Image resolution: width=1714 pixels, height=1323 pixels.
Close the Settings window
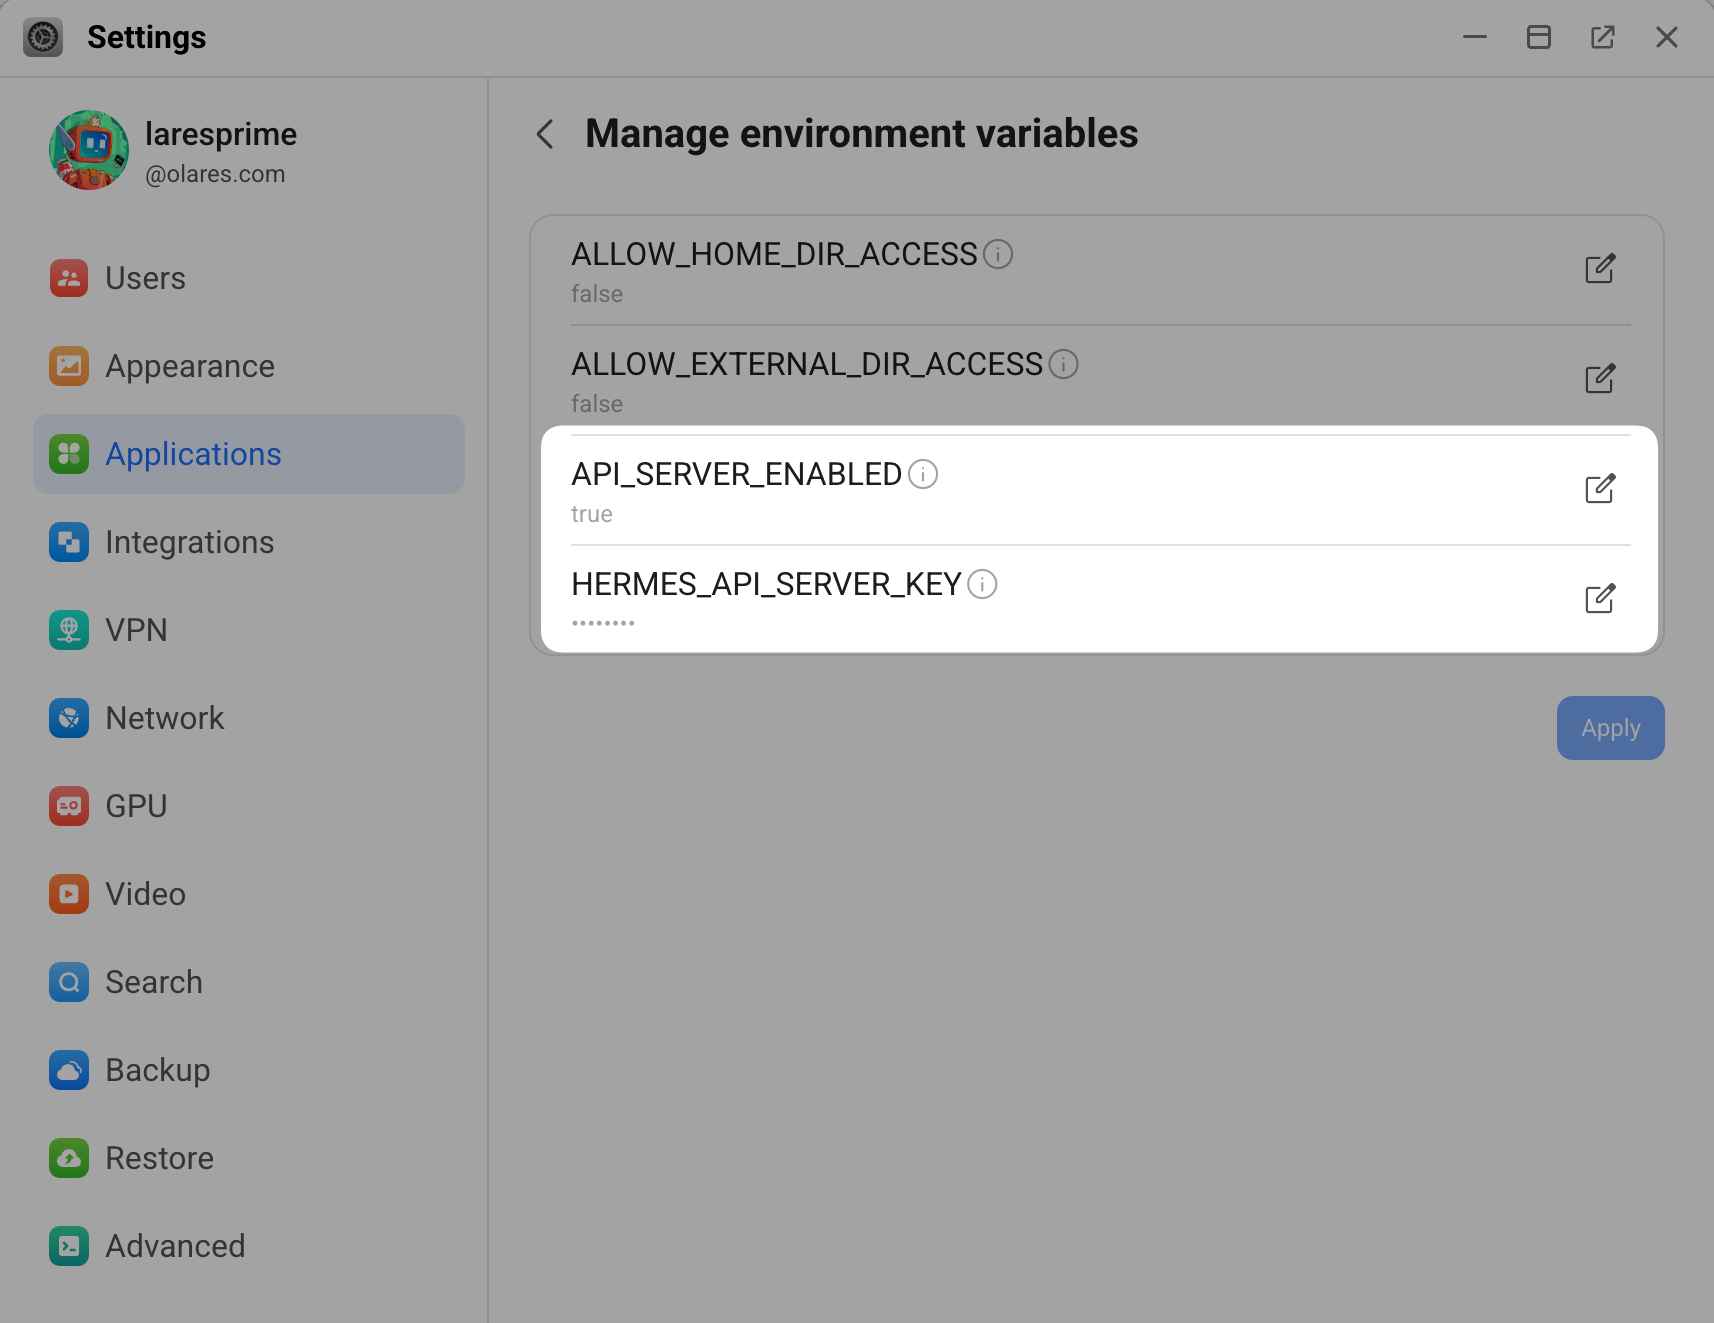click(1667, 37)
